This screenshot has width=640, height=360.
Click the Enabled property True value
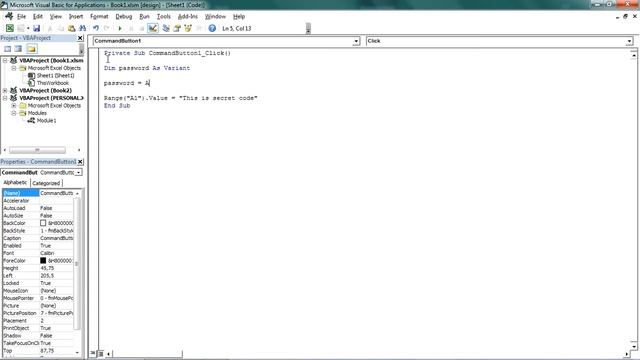click(56, 246)
